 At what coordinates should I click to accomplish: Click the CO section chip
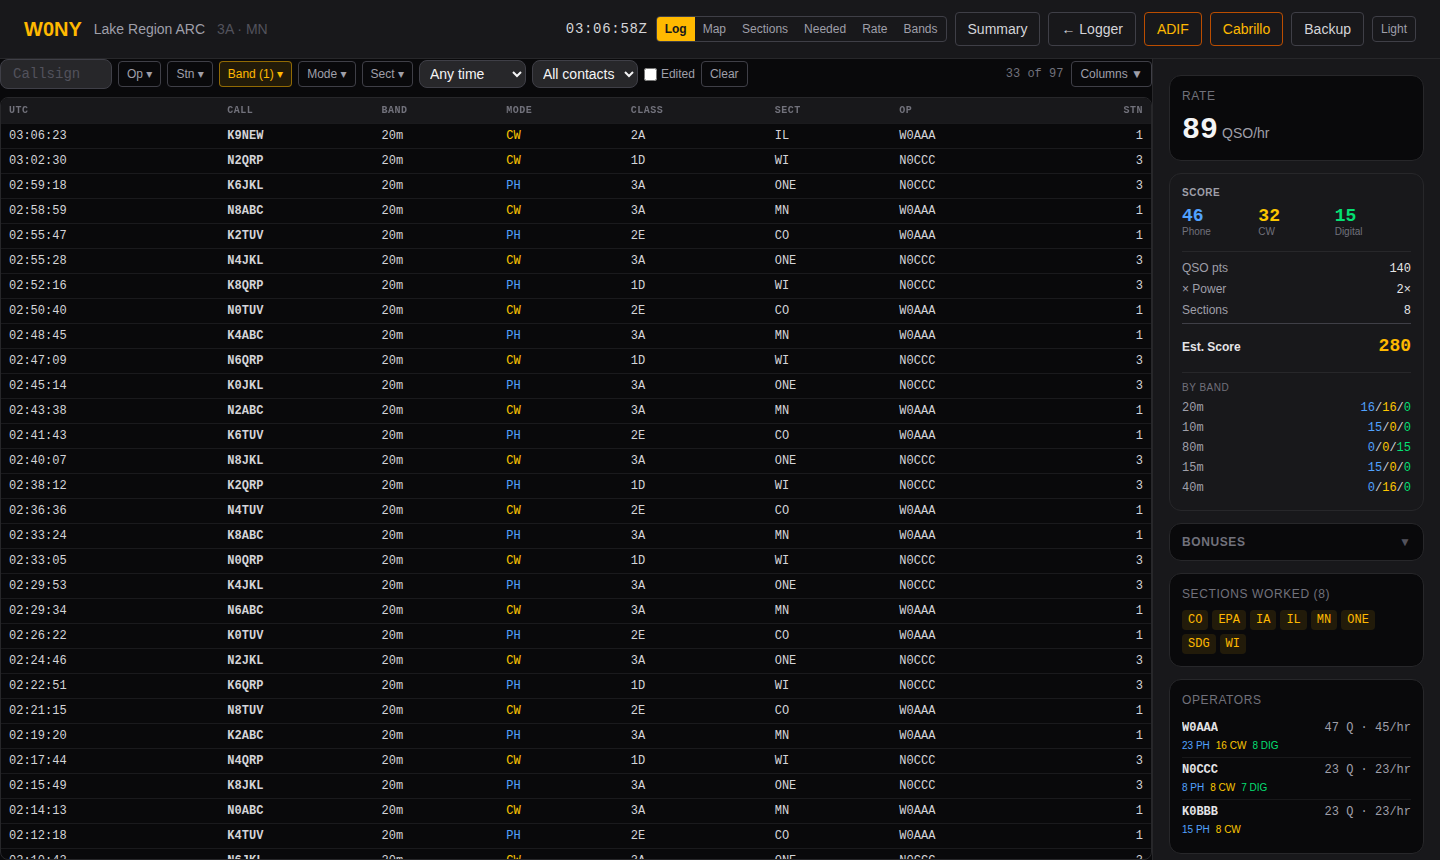click(x=1195, y=619)
